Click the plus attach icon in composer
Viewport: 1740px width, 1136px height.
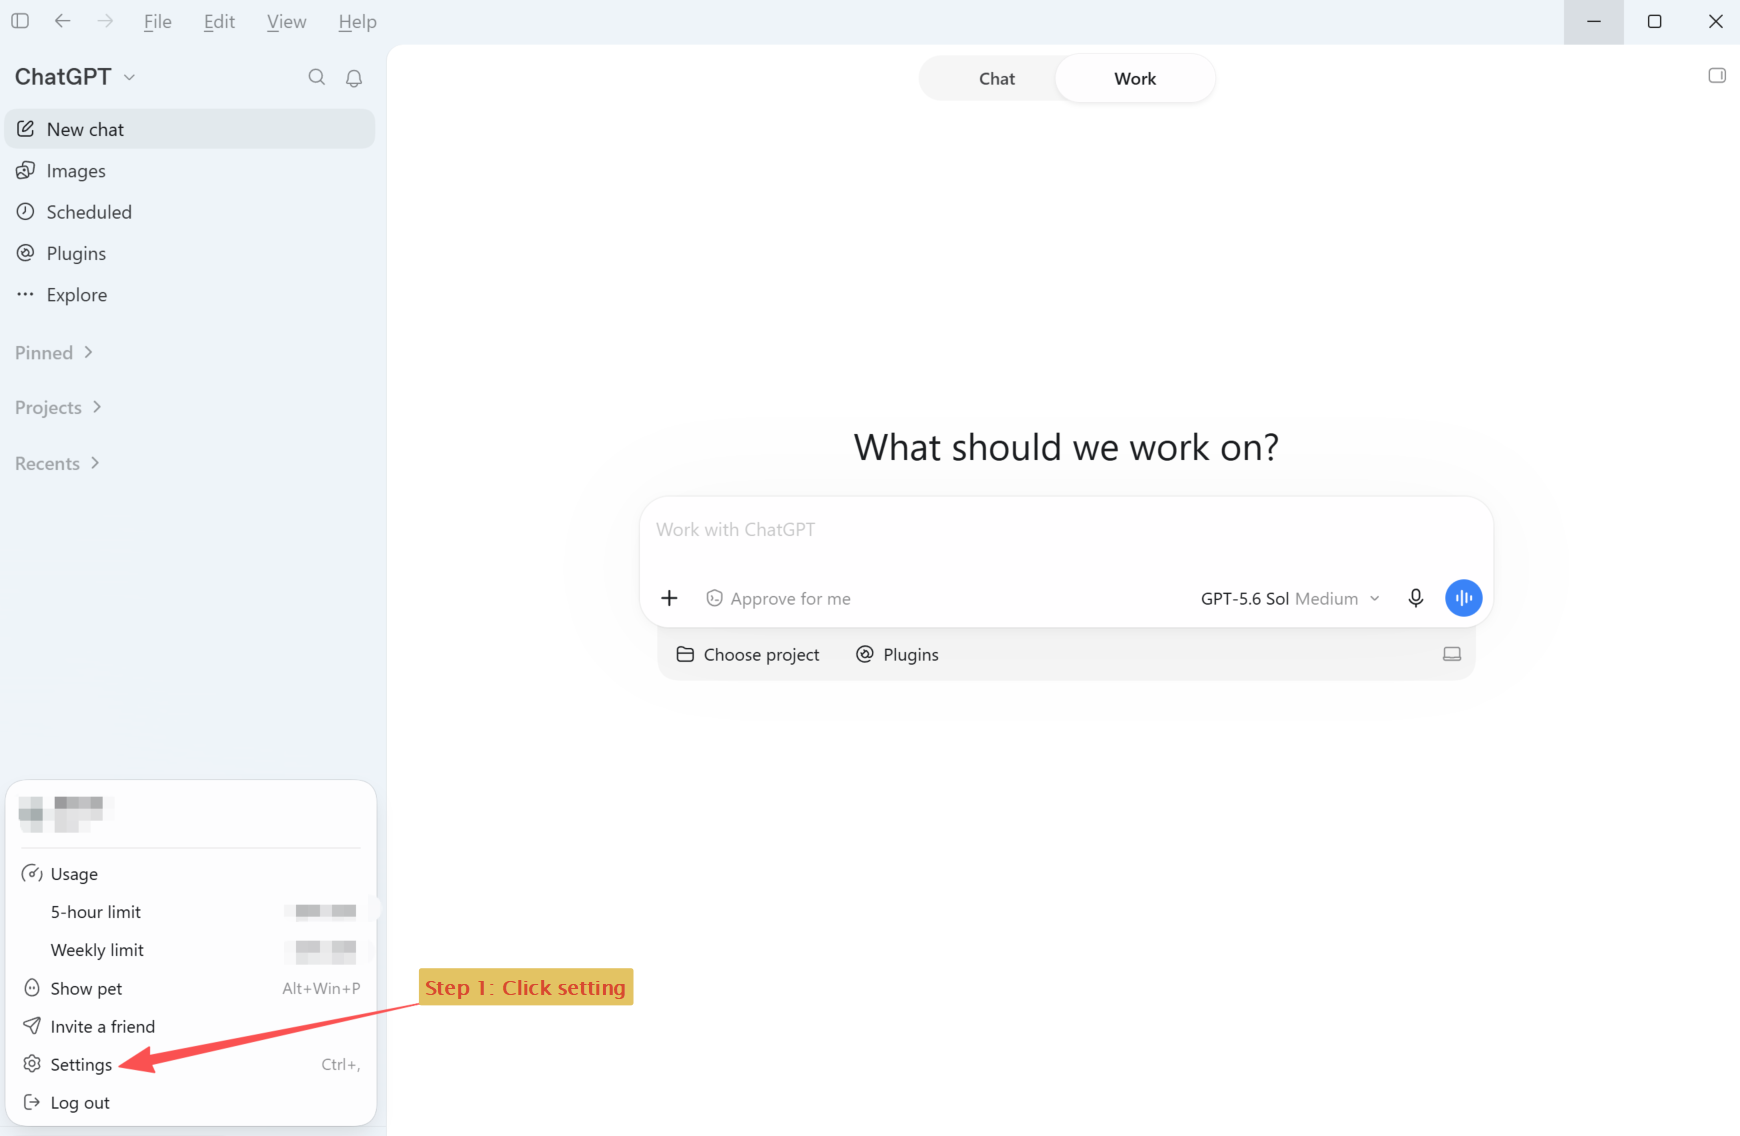(x=669, y=598)
